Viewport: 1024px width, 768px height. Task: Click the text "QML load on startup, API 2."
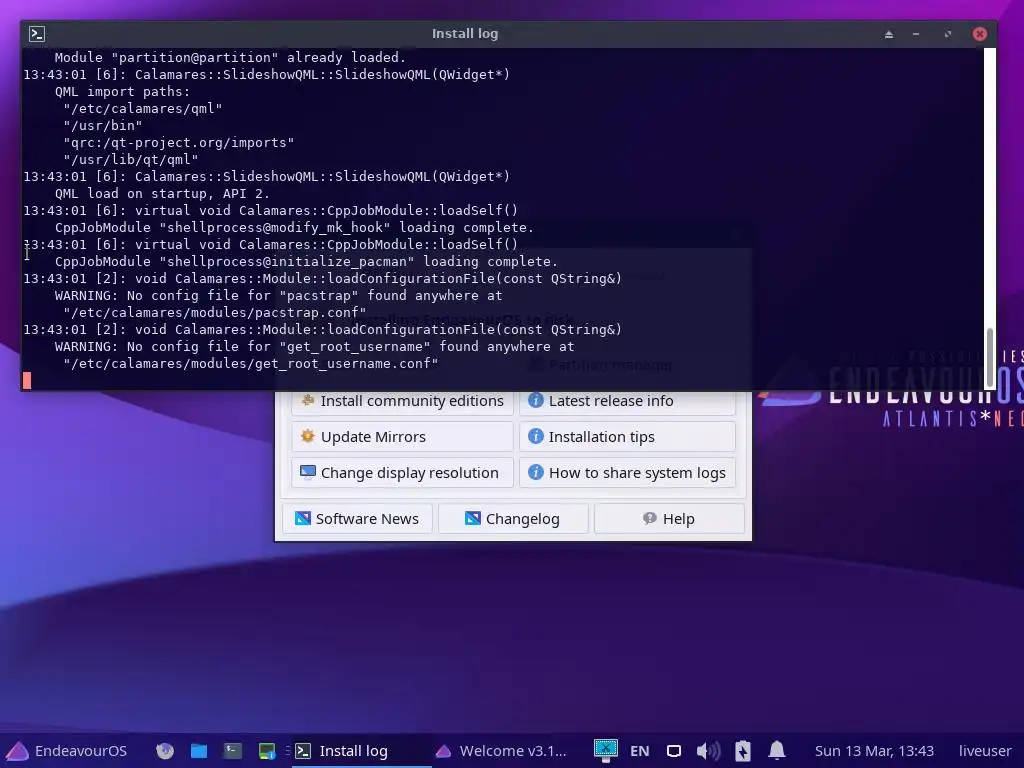point(162,194)
